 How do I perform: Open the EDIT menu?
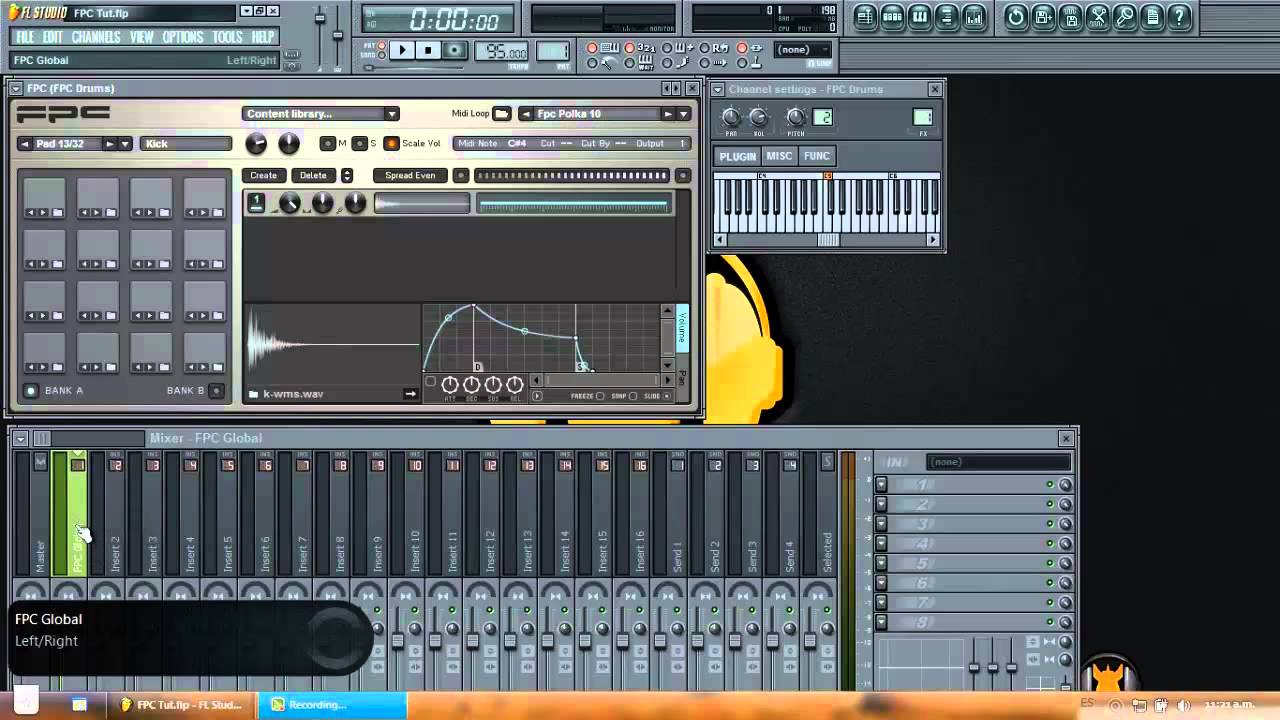coord(53,37)
